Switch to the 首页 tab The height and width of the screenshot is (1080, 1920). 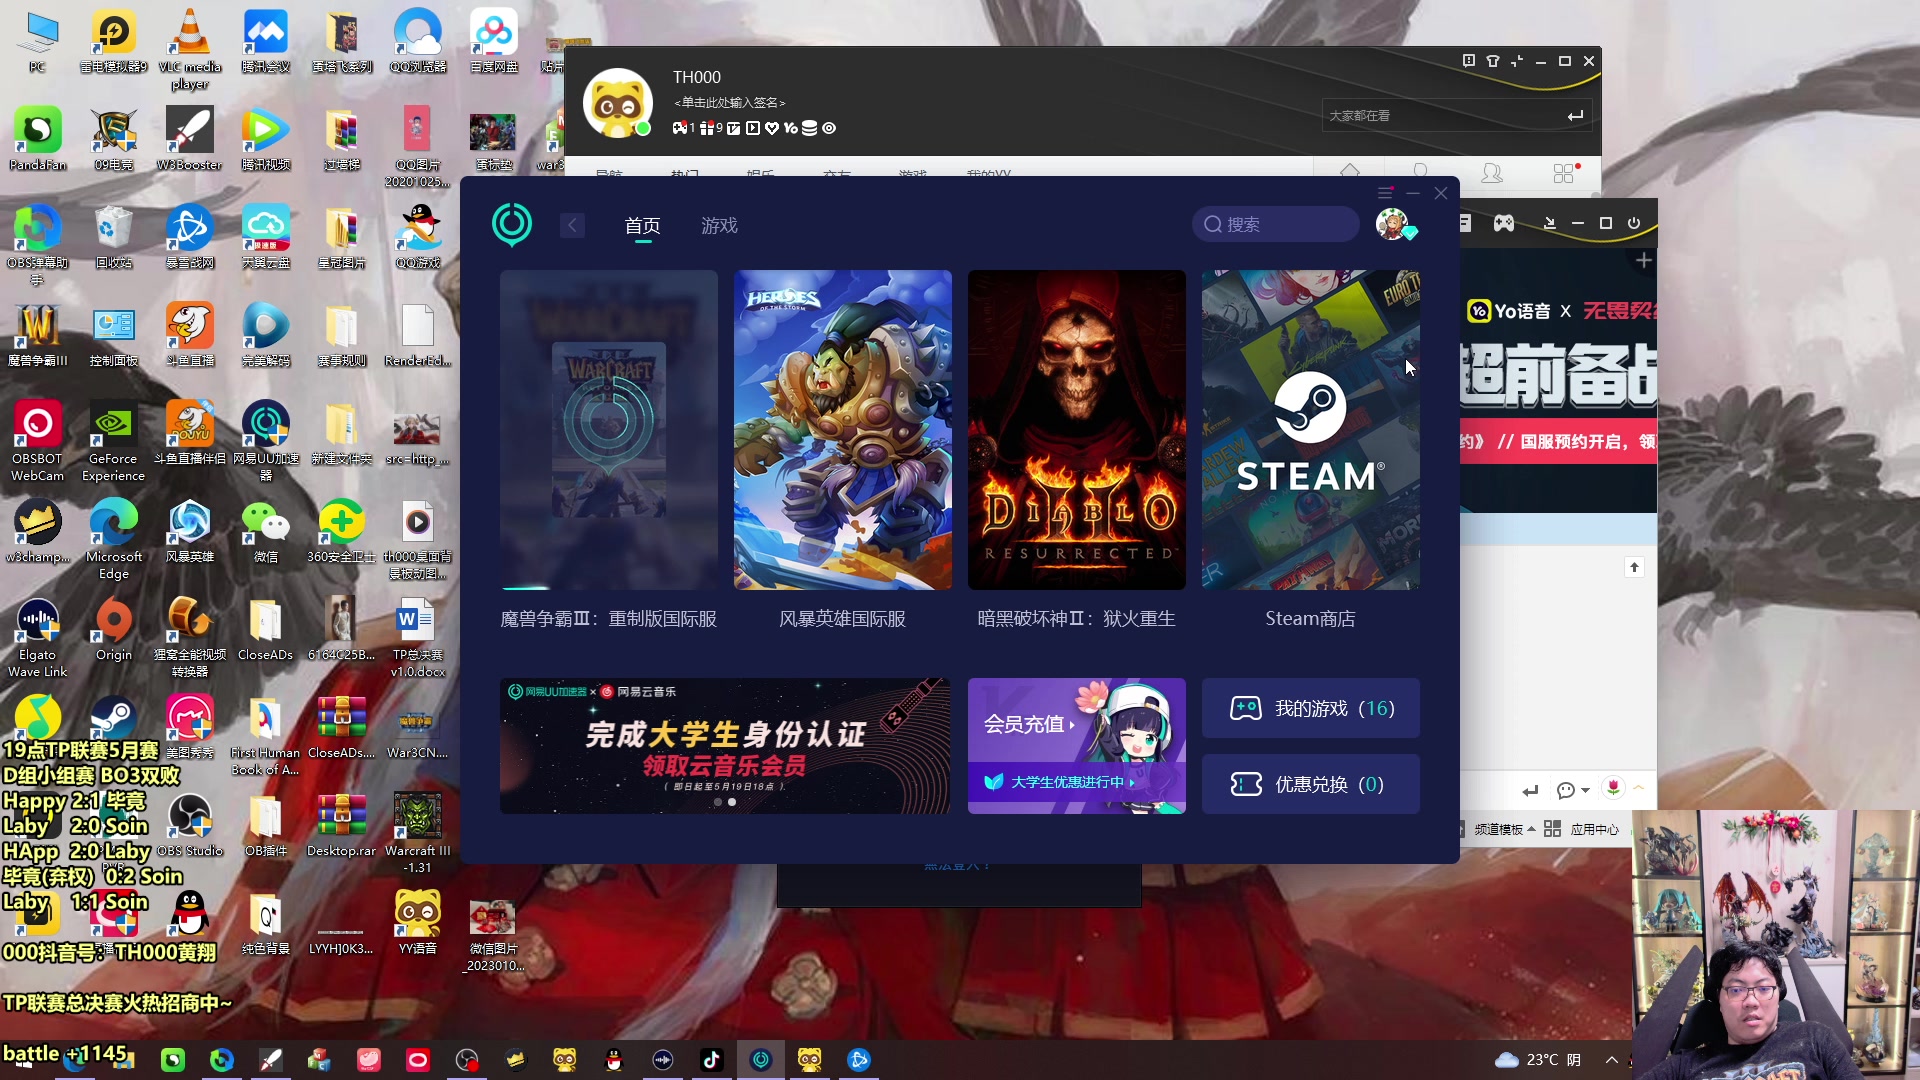[x=643, y=226]
